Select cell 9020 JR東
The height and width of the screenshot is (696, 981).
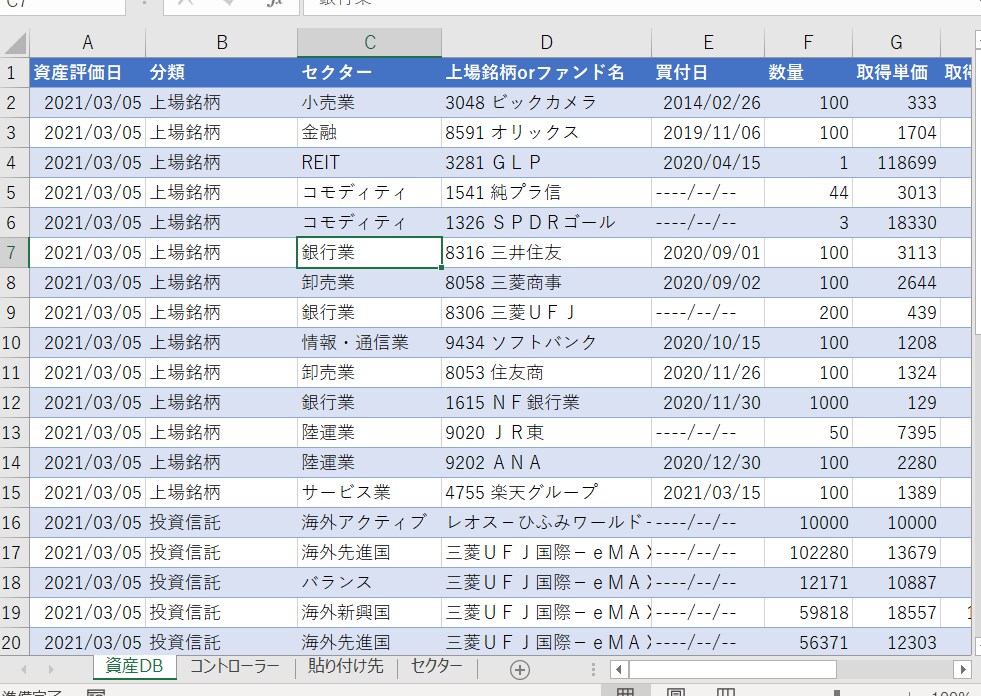tap(546, 432)
